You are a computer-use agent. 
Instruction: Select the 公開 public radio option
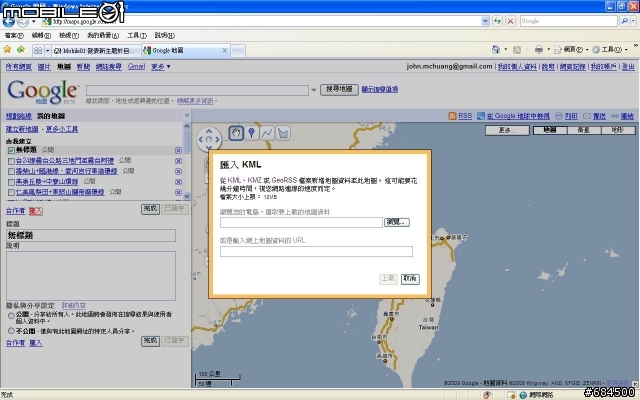point(11,315)
